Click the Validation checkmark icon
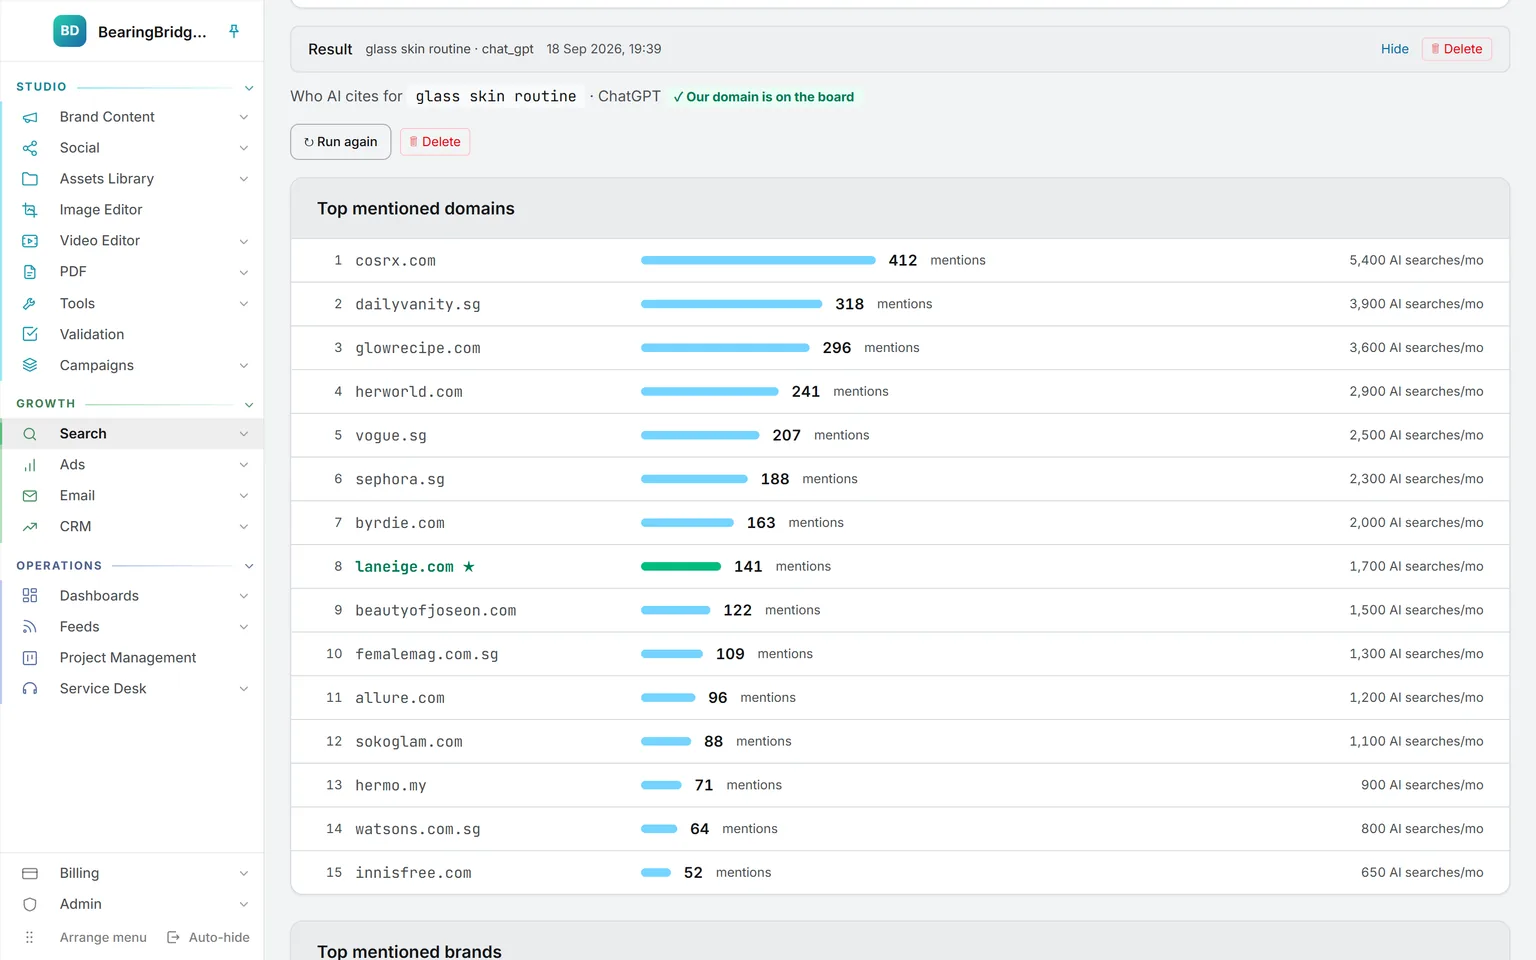Image resolution: width=1536 pixels, height=960 pixels. click(x=30, y=334)
